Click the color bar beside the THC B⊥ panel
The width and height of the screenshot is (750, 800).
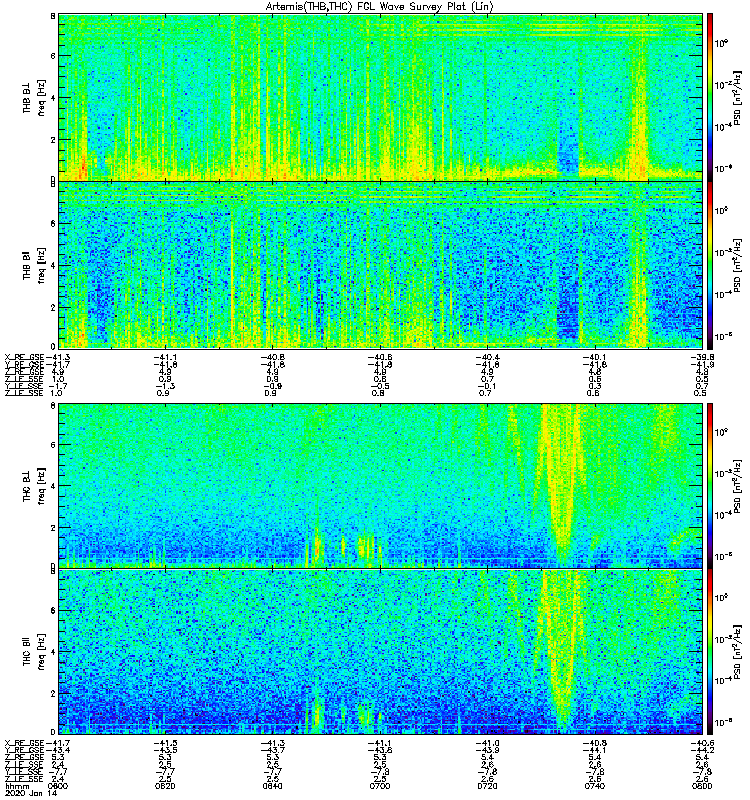click(x=710, y=485)
